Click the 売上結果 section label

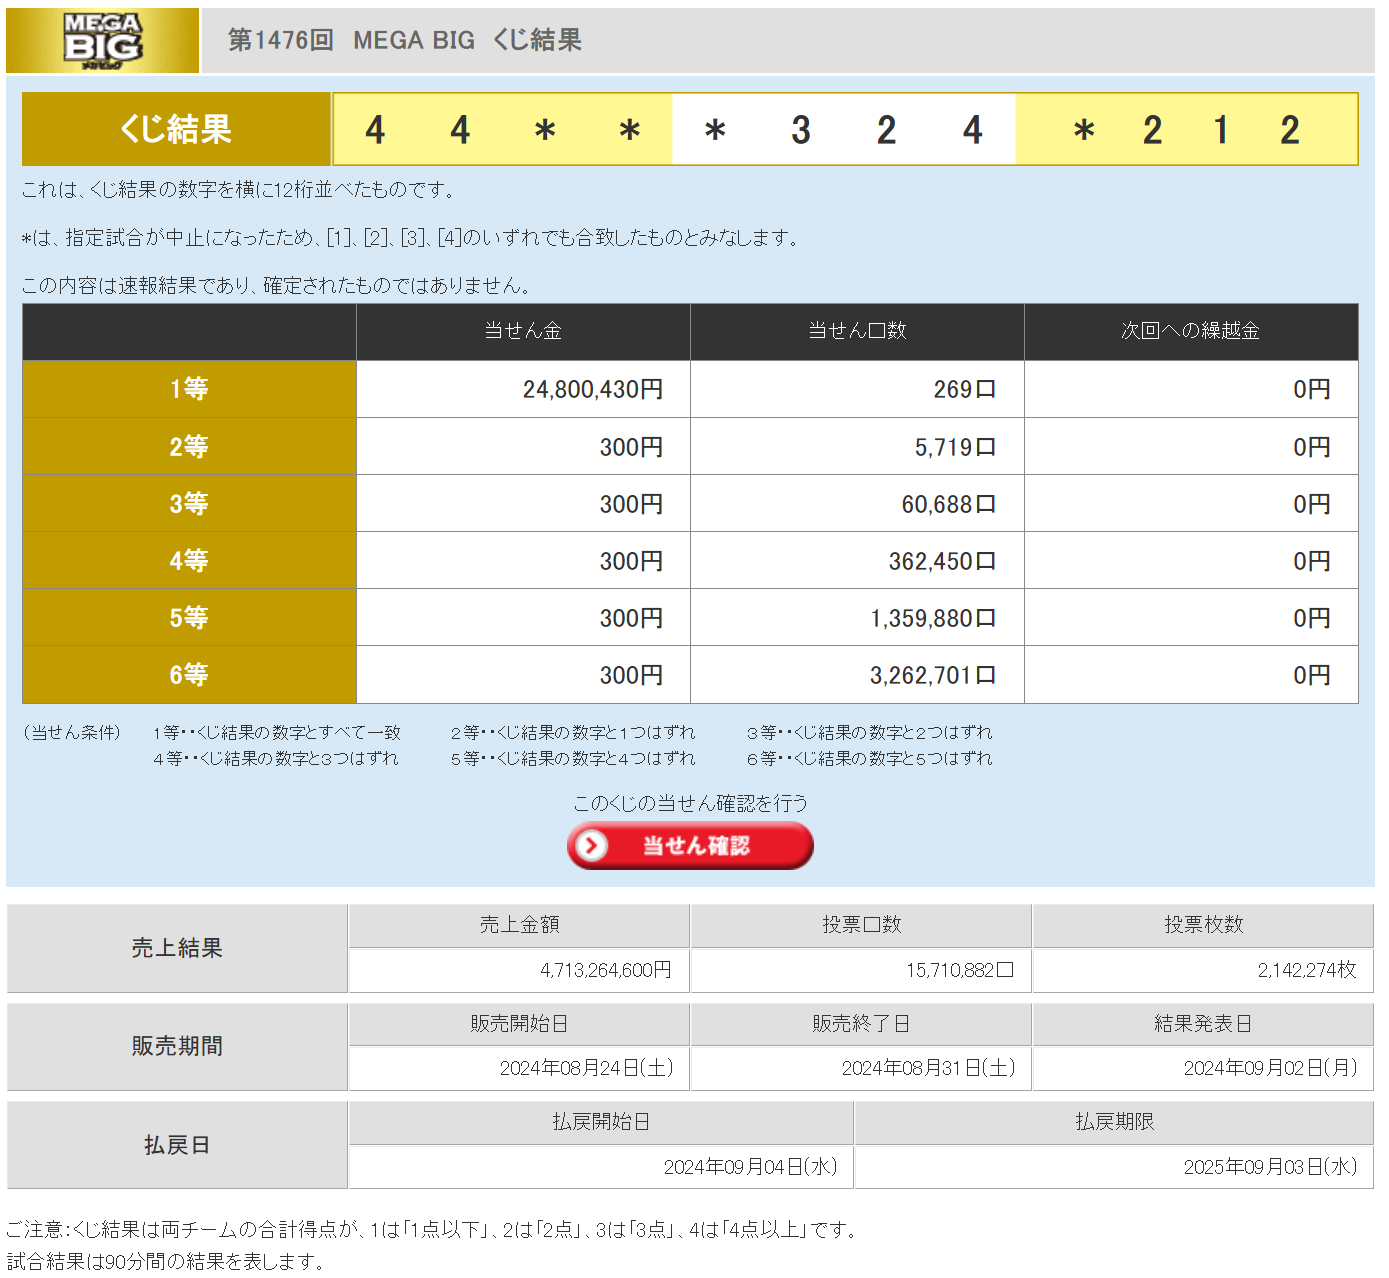tap(177, 948)
